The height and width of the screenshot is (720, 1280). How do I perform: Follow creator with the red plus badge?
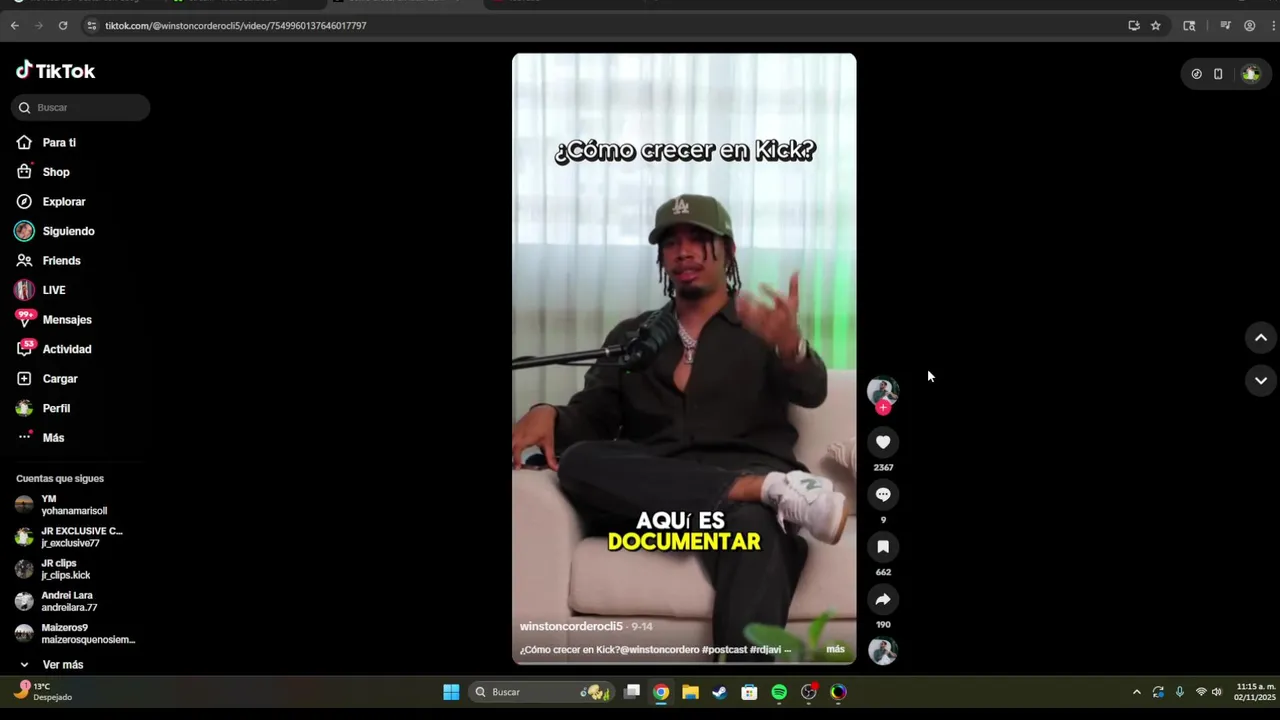(883, 408)
